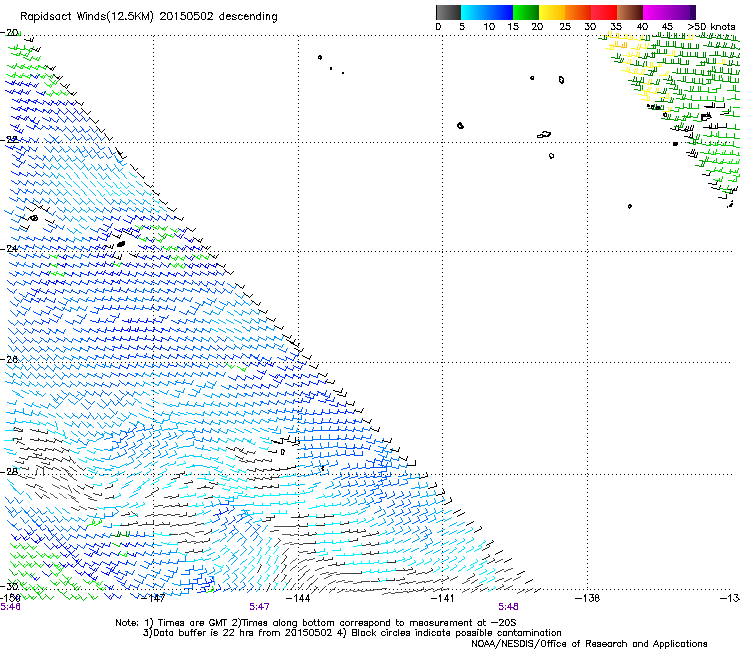The width and height of the screenshot is (740, 650).
Task: Click the longitude label '-141'
Action: pyautogui.click(x=442, y=598)
